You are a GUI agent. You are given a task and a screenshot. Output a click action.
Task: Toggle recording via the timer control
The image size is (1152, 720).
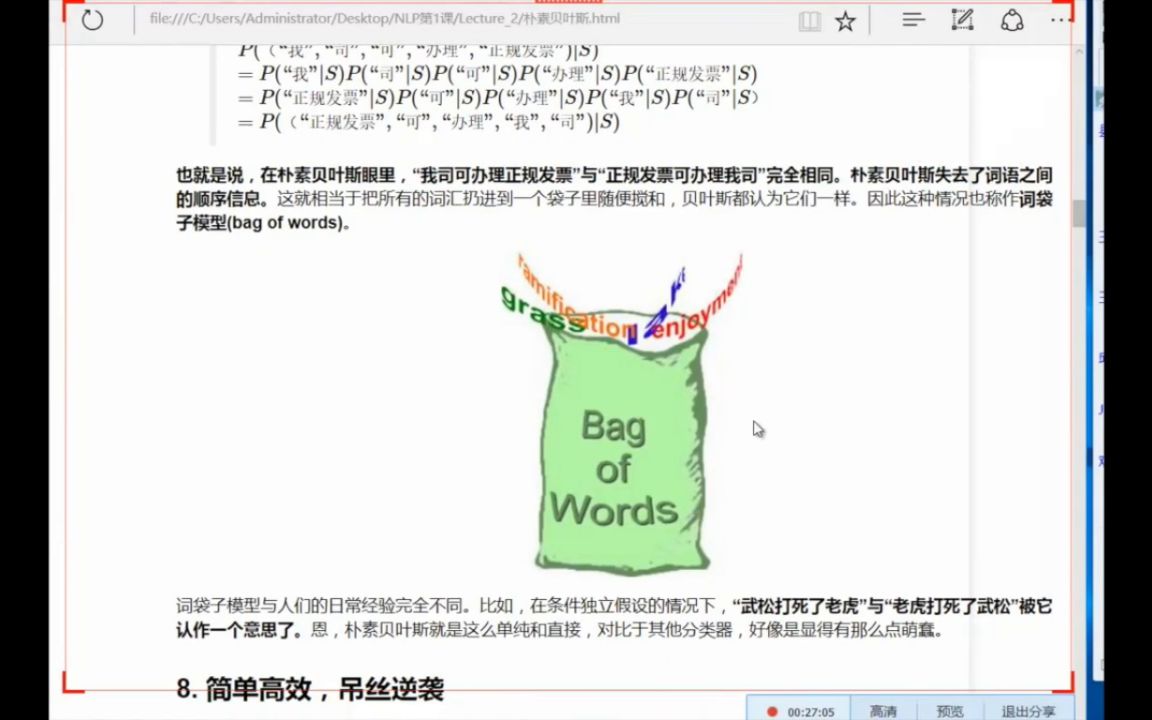click(812, 710)
